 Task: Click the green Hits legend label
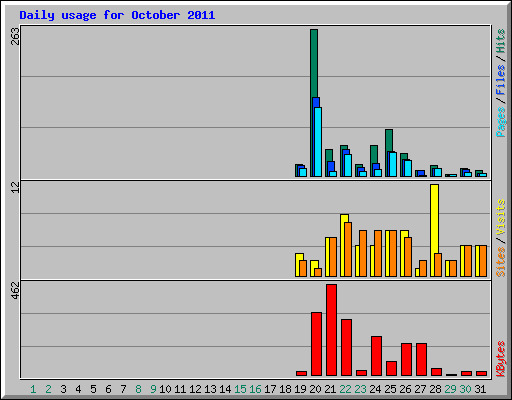point(501,41)
